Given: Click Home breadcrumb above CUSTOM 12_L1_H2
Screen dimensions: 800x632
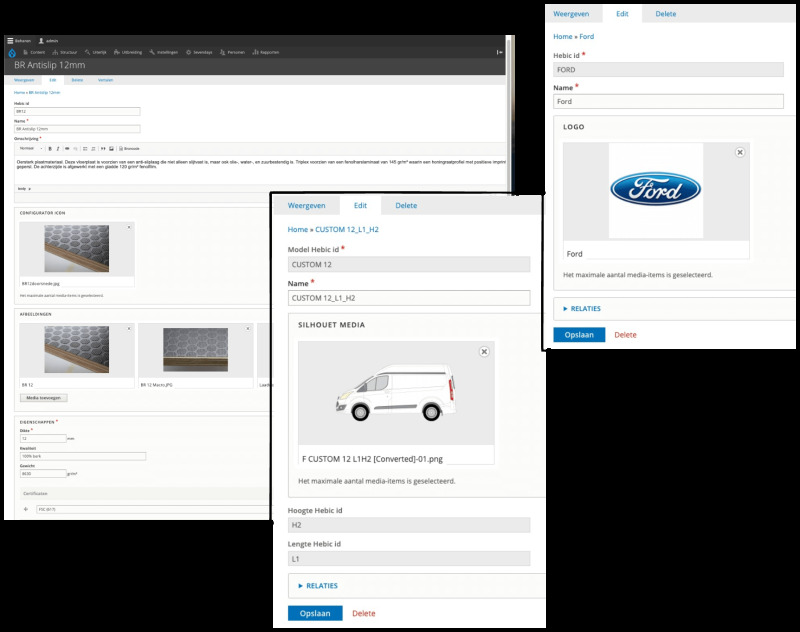Looking at the screenshot, I should tap(298, 230).
